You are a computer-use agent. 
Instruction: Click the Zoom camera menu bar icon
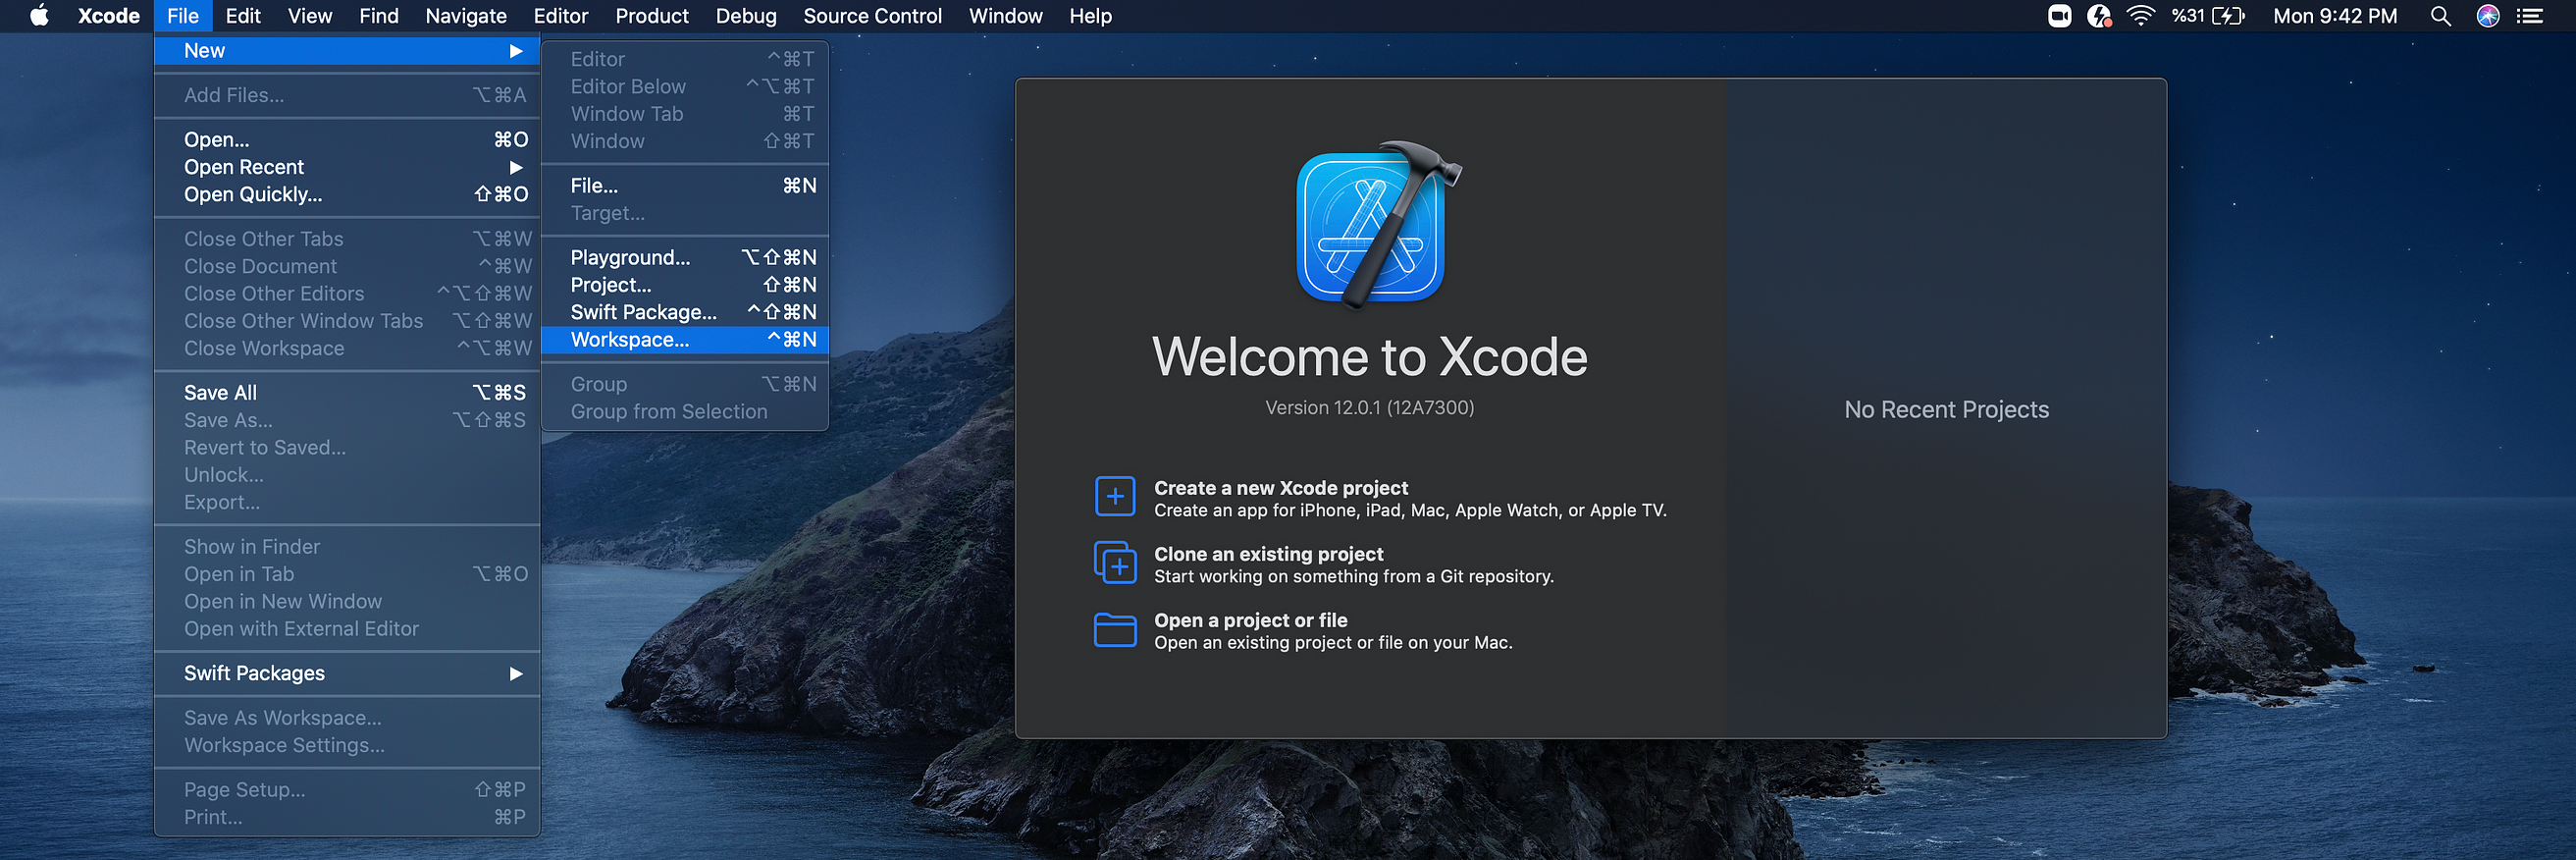(2059, 16)
